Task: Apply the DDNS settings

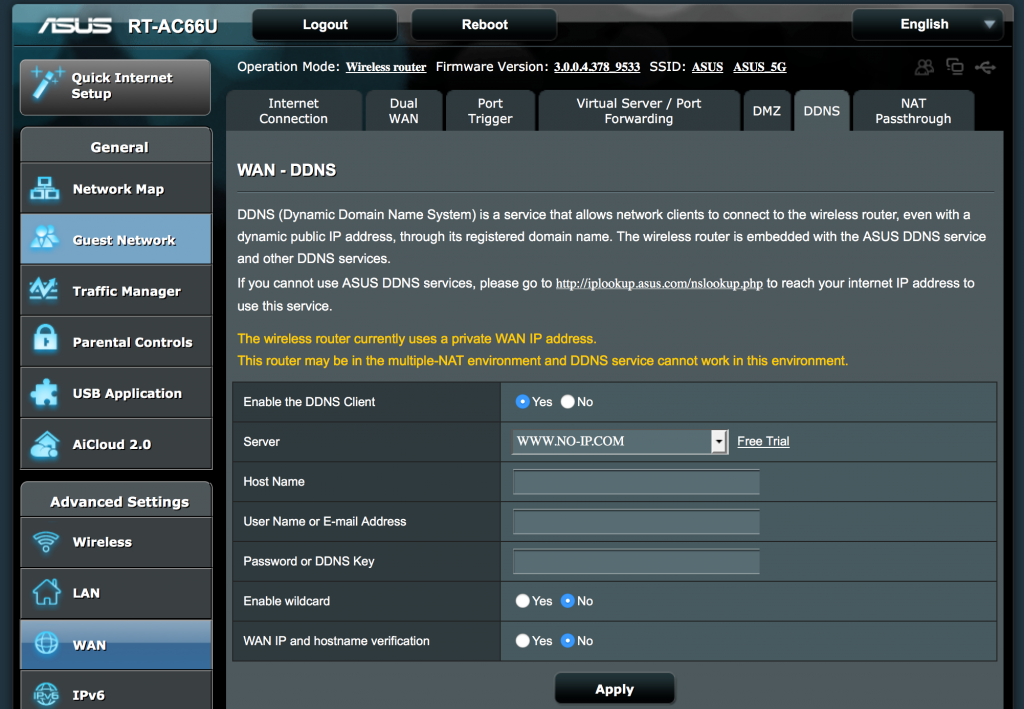Action: [615, 689]
